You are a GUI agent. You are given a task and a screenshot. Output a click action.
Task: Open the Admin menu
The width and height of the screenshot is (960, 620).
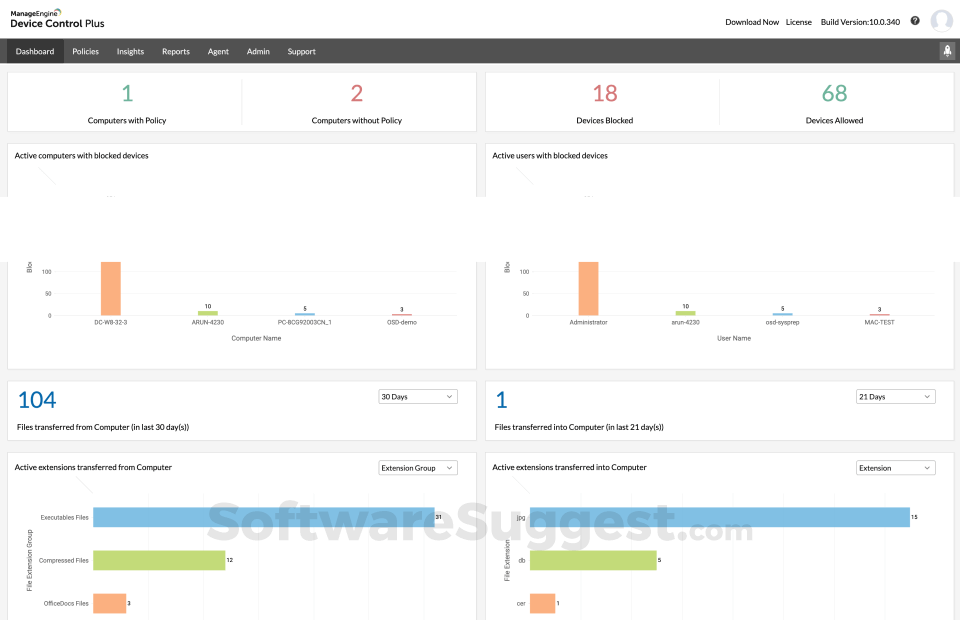click(259, 50)
